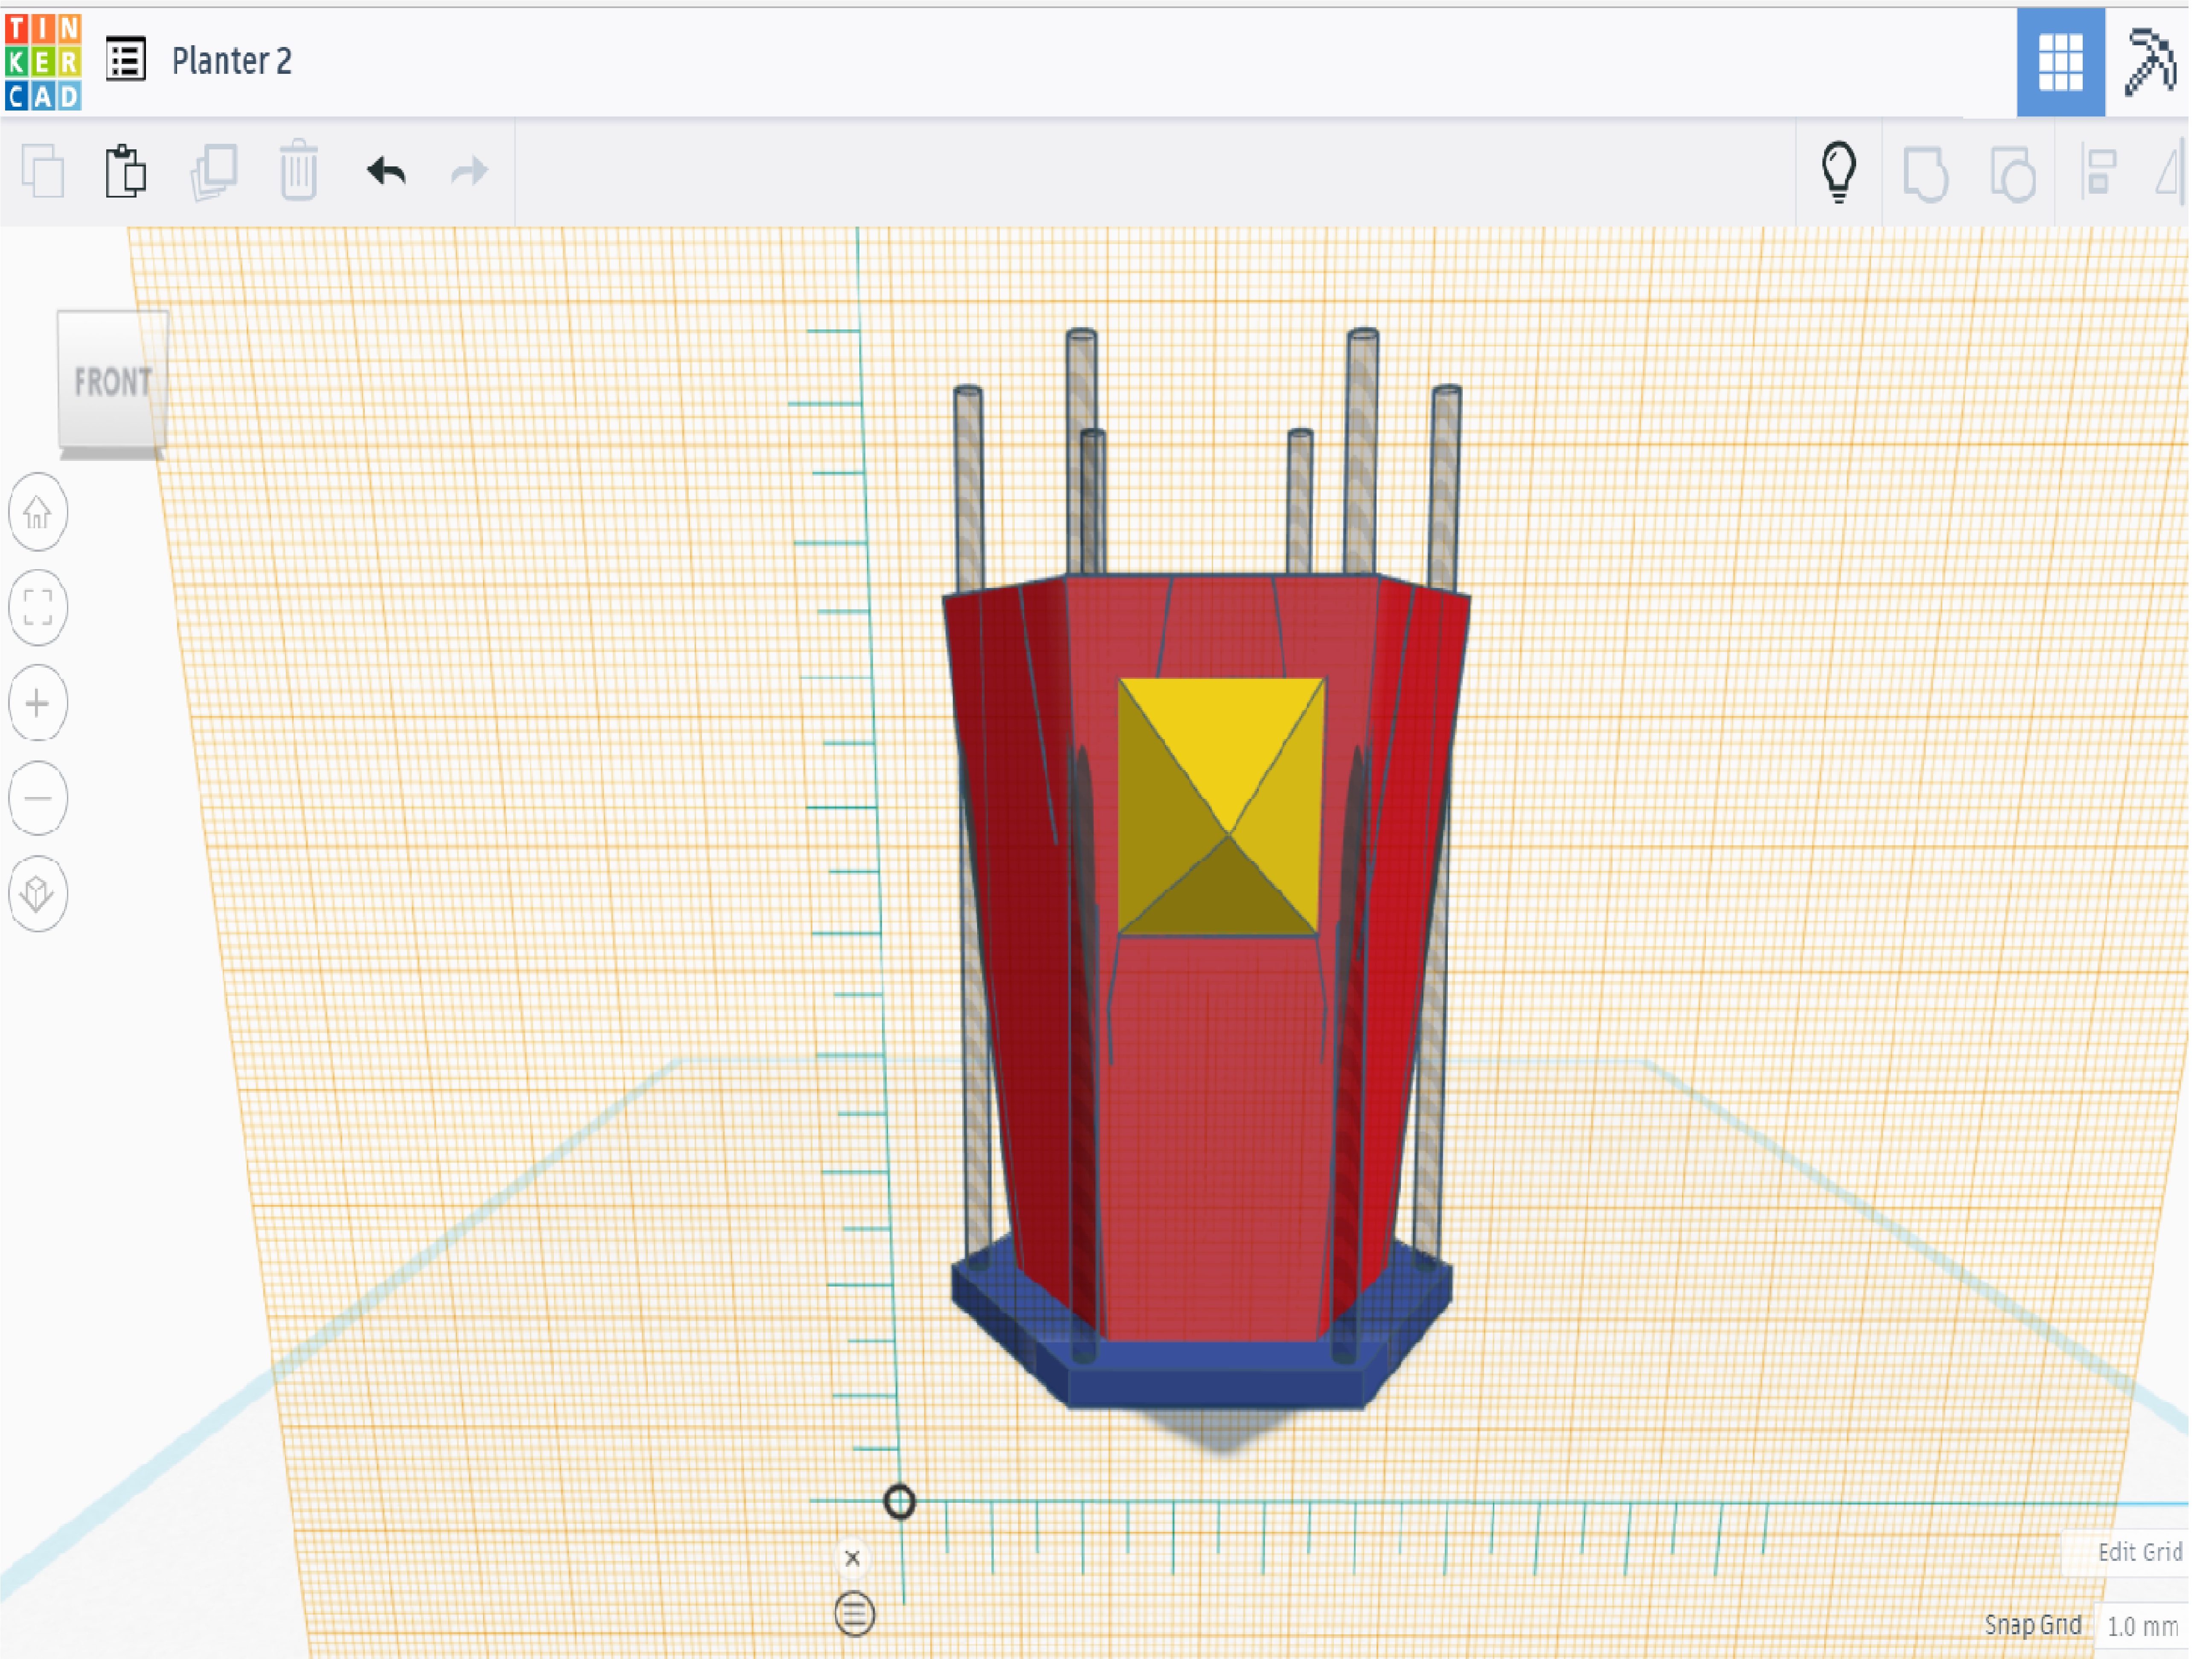Screen dimensions: 2212x1659
Task: Open the Snap Grid 1.0 mm dropdown
Action: (2142, 1626)
